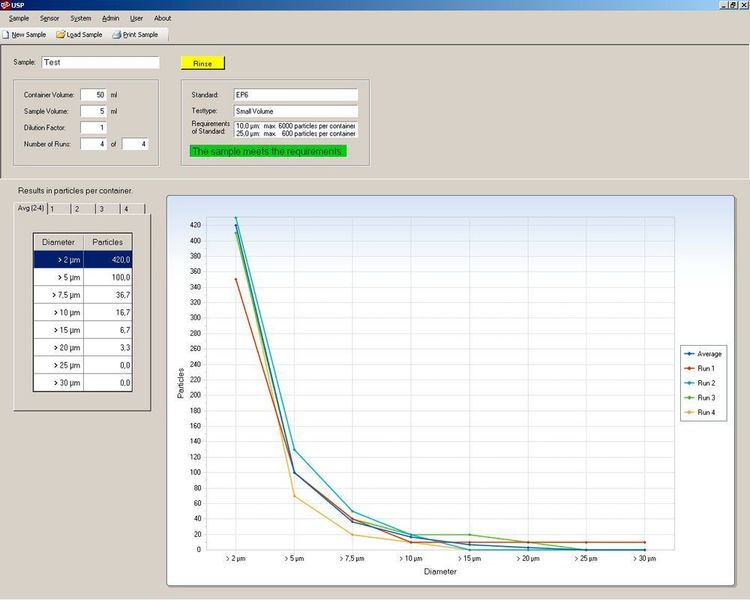Open the Sample menu
750x600 pixels.
pos(19,18)
